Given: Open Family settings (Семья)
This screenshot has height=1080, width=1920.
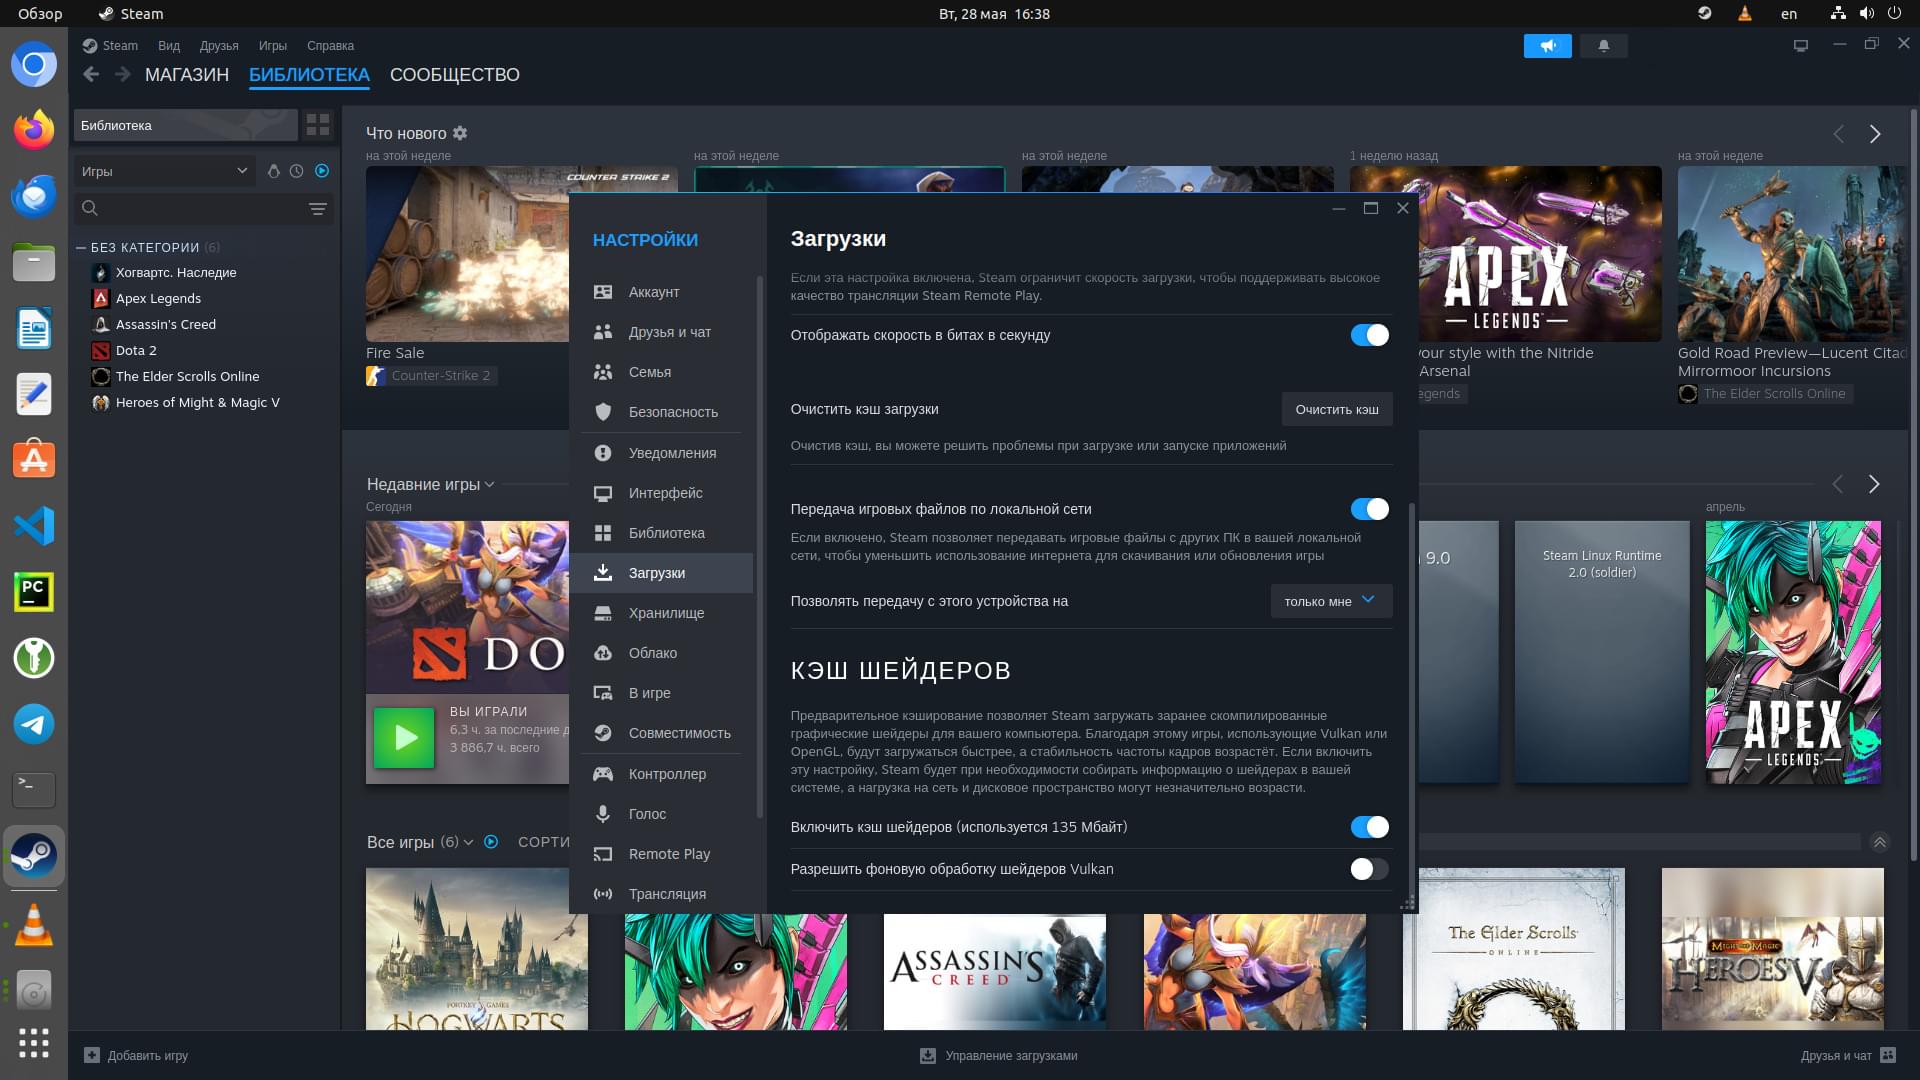Looking at the screenshot, I should (x=660, y=372).
